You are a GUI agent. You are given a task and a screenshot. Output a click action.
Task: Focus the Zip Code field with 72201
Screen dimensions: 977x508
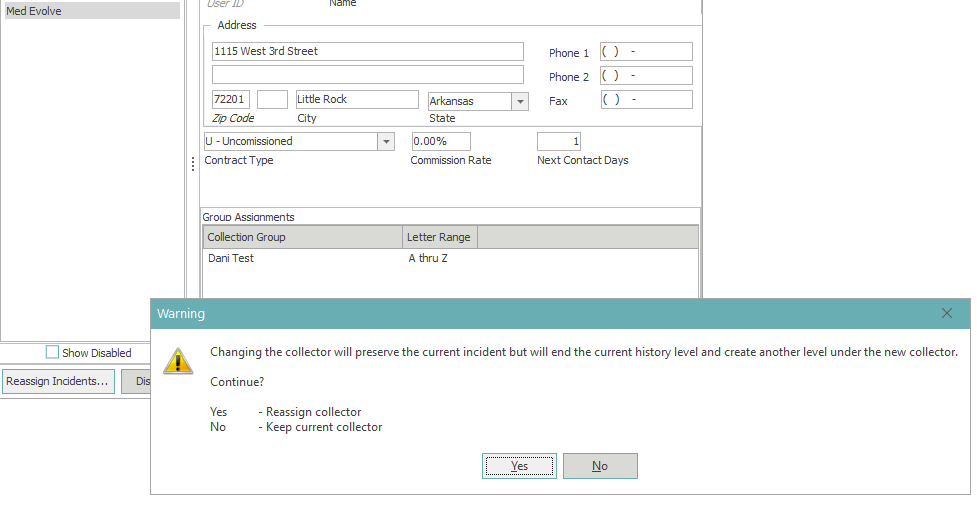click(230, 100)
